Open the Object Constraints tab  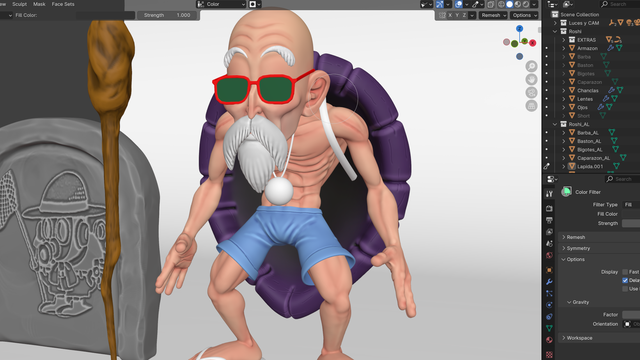[x=549, y=317]
